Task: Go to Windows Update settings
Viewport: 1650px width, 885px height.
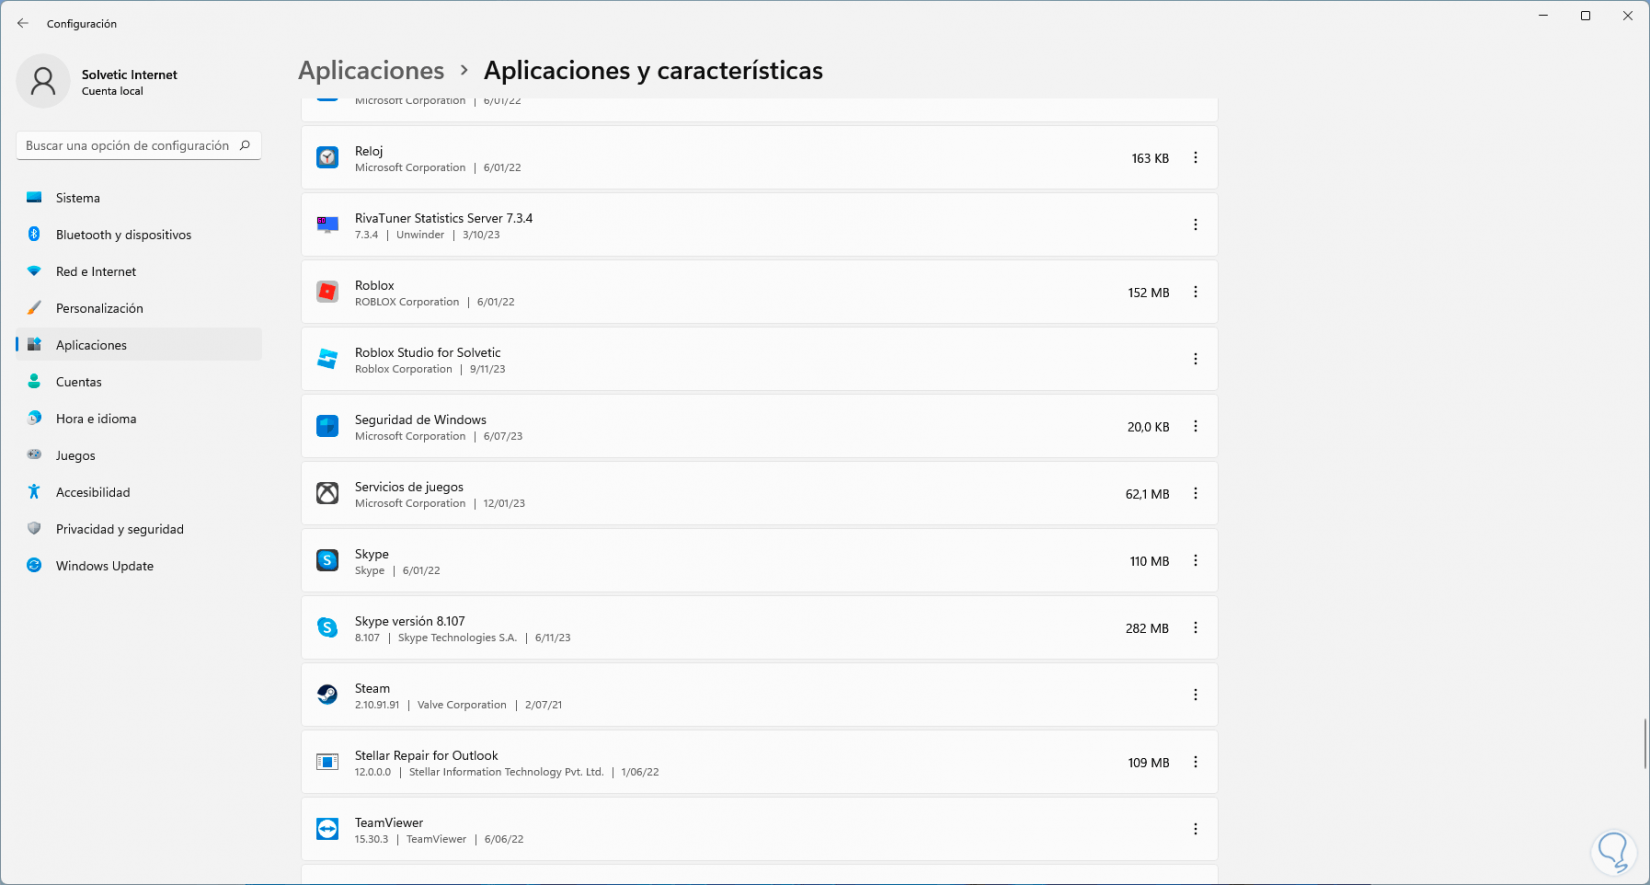Action: click(104, 566)
